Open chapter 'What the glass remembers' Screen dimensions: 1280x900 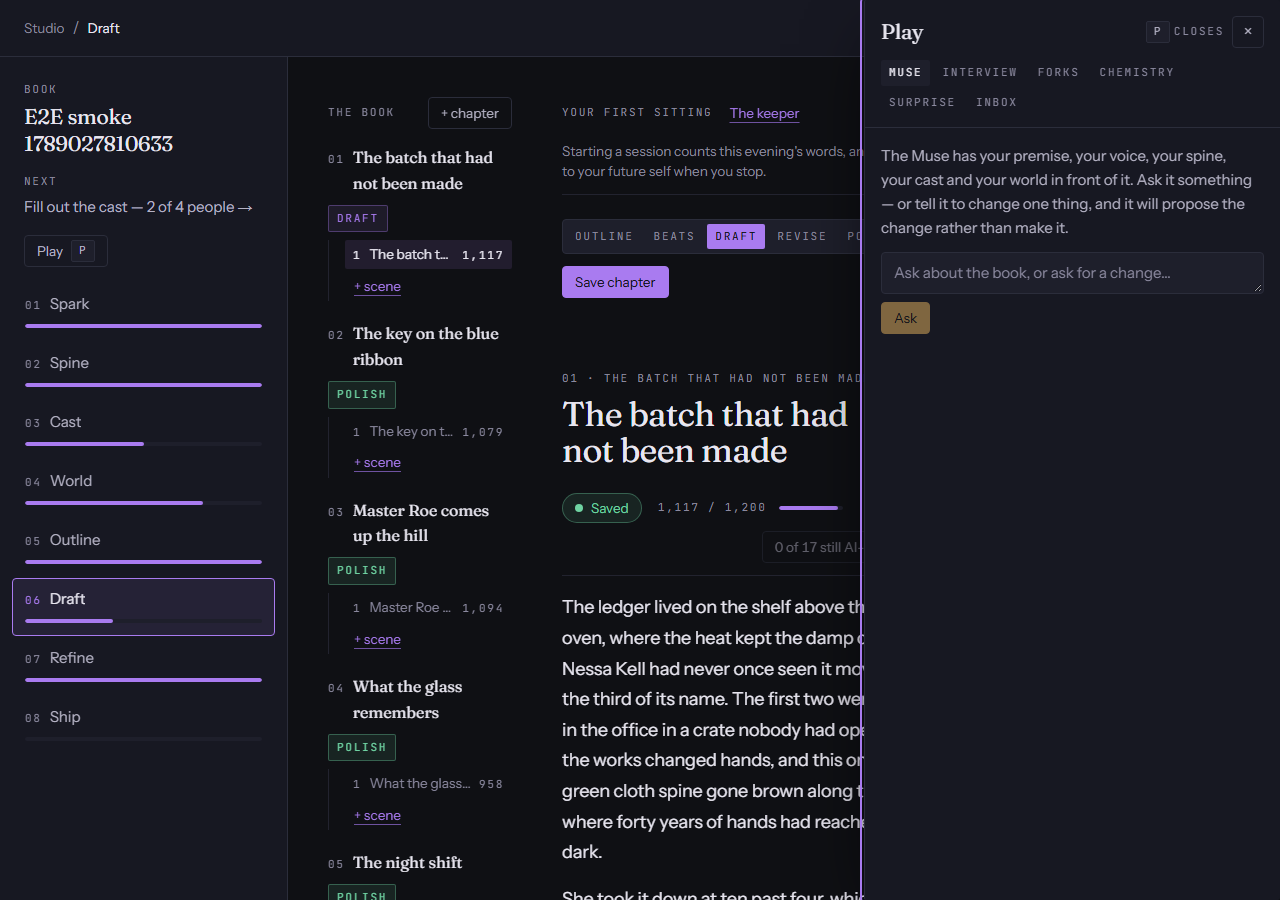(x=407, y=700)
